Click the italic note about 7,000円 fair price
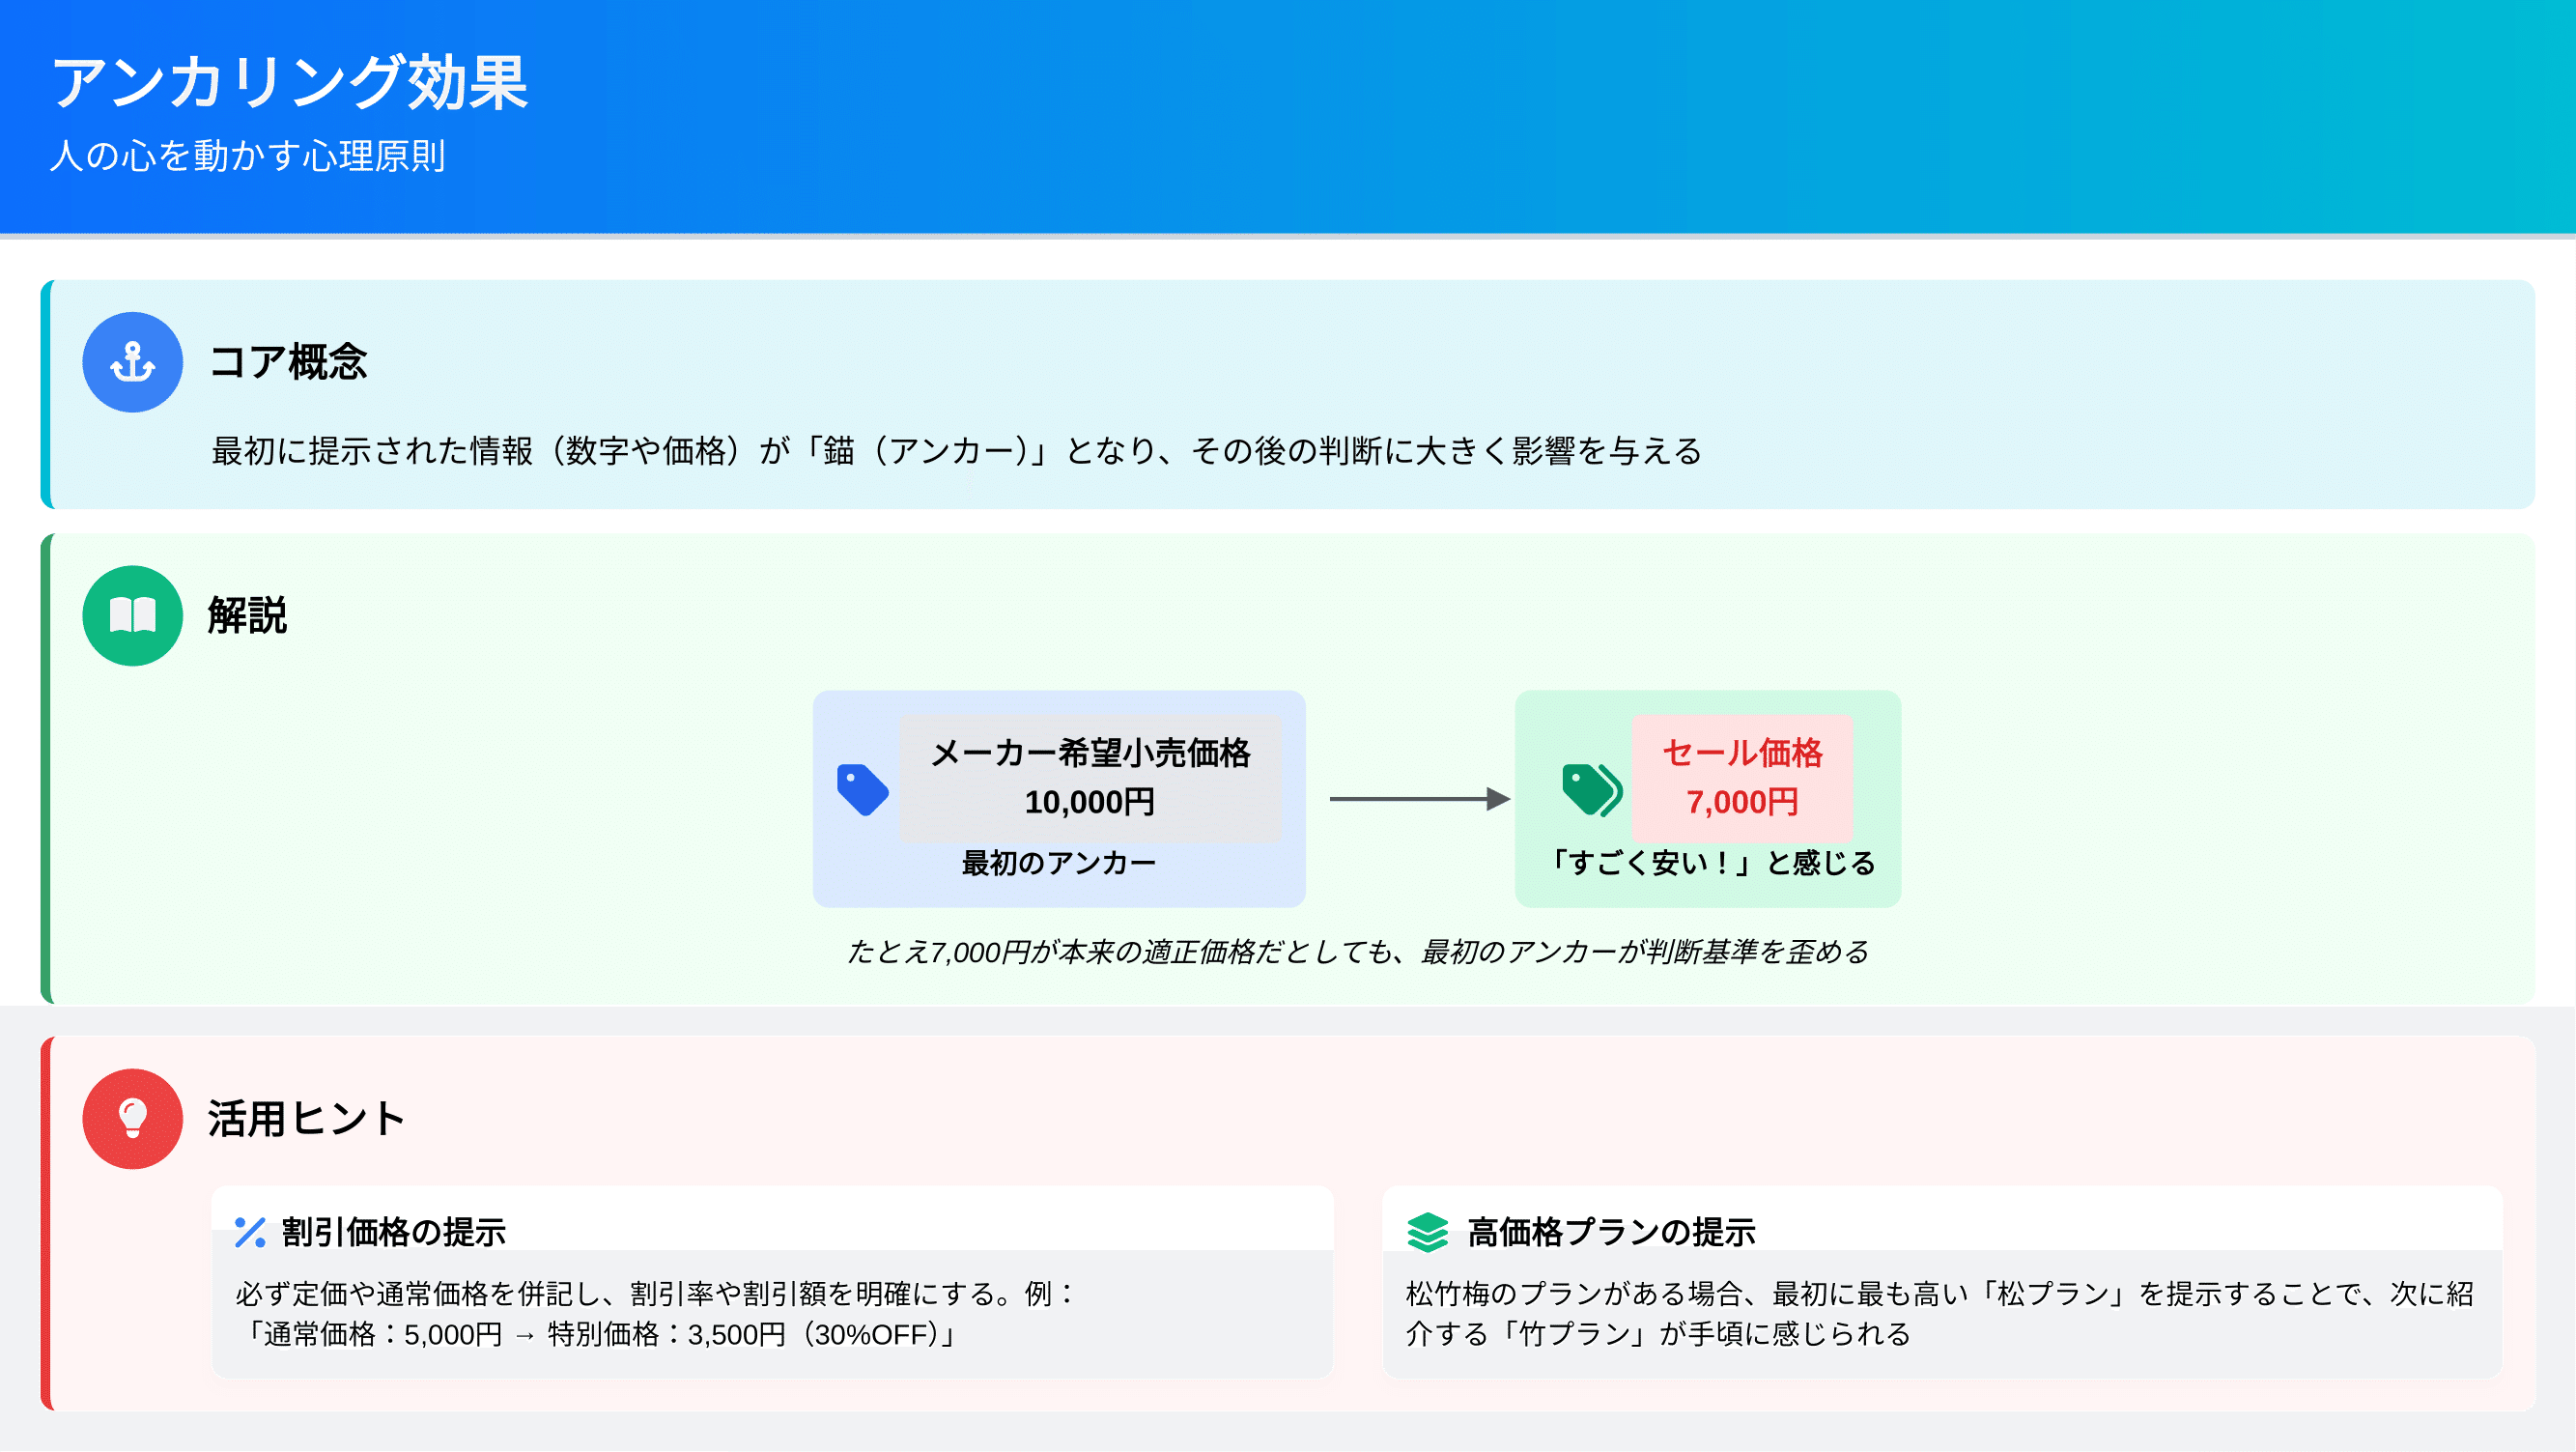Screen dimensions: 2576x1452 1357,952
